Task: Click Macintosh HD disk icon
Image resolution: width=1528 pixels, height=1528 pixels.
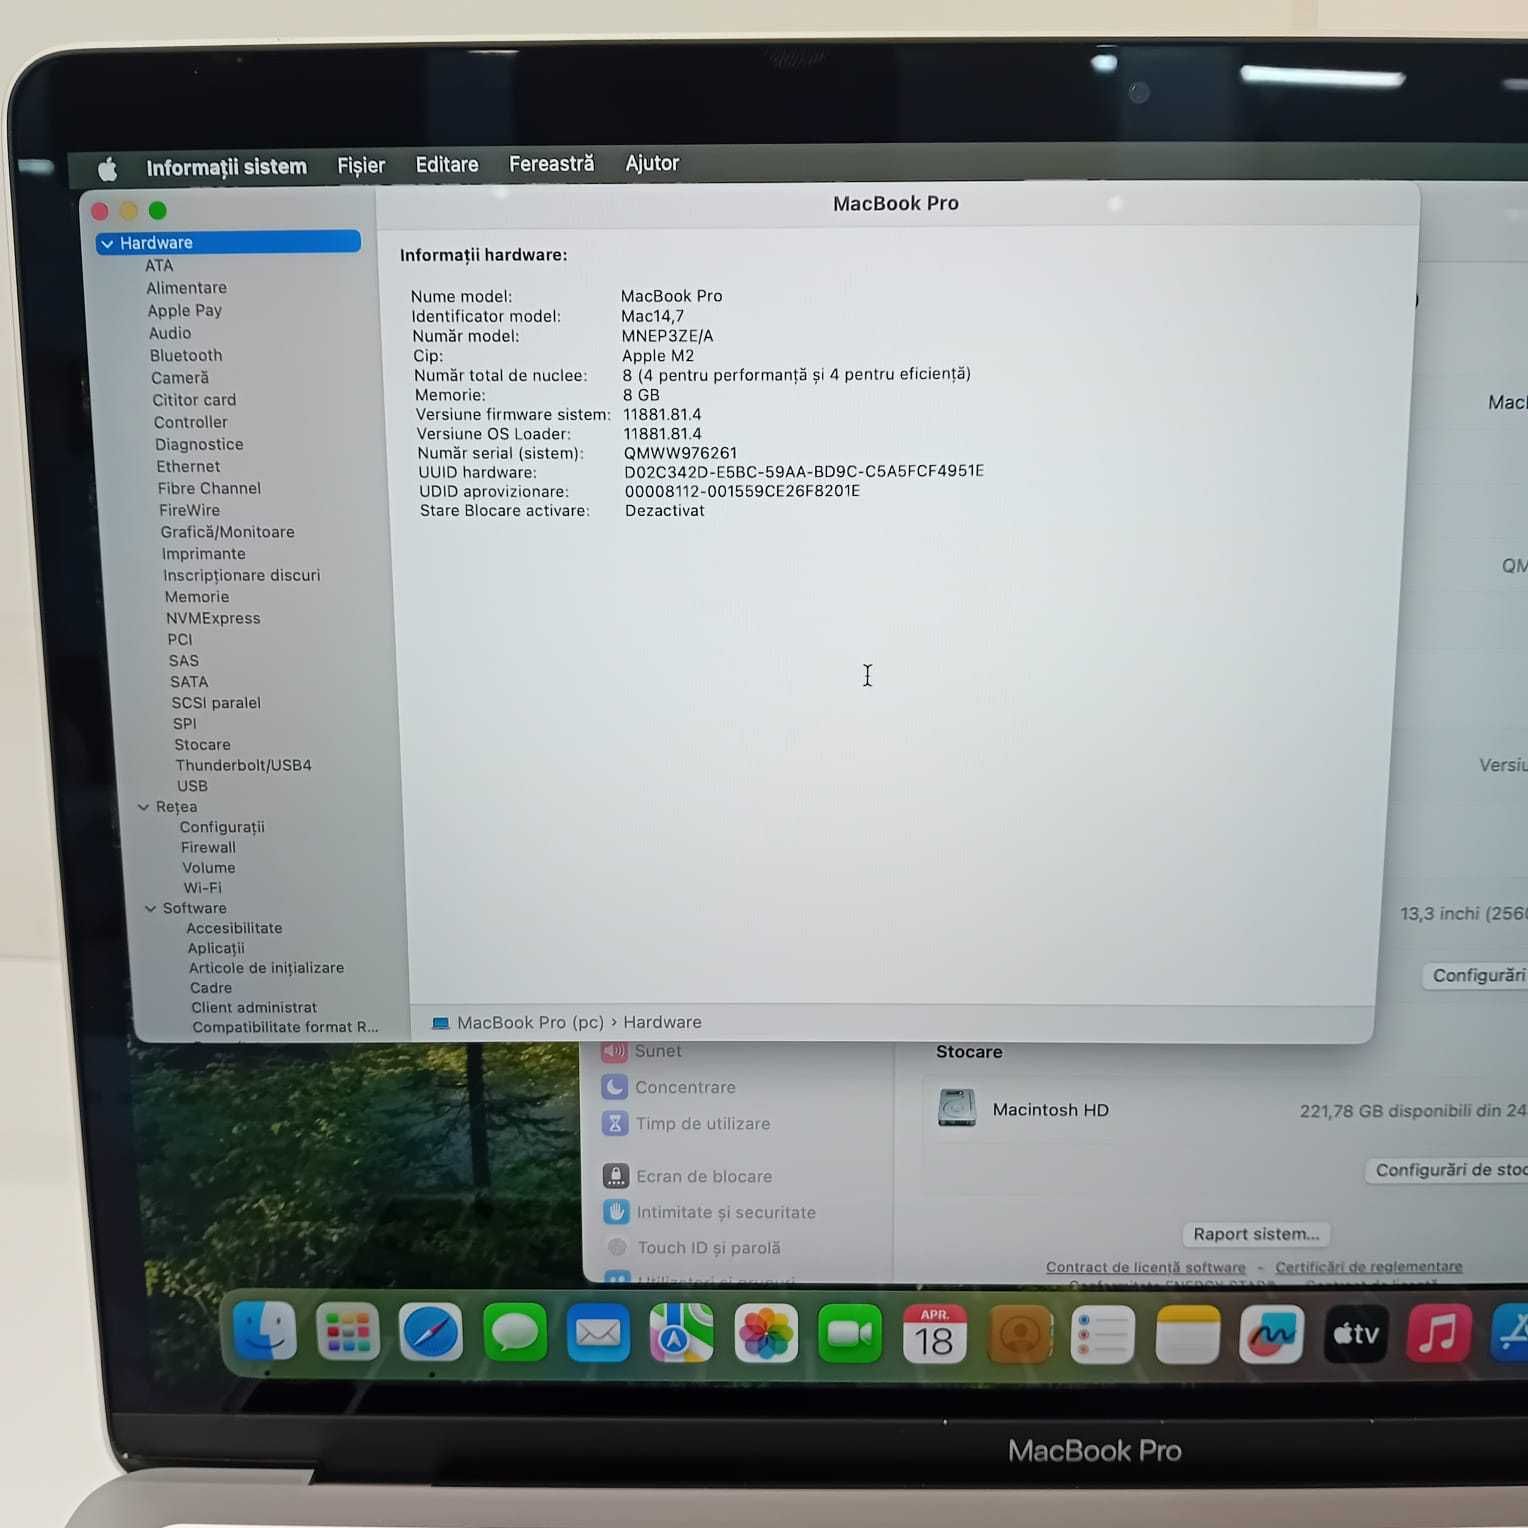Action: click(x=957, y=1108)
